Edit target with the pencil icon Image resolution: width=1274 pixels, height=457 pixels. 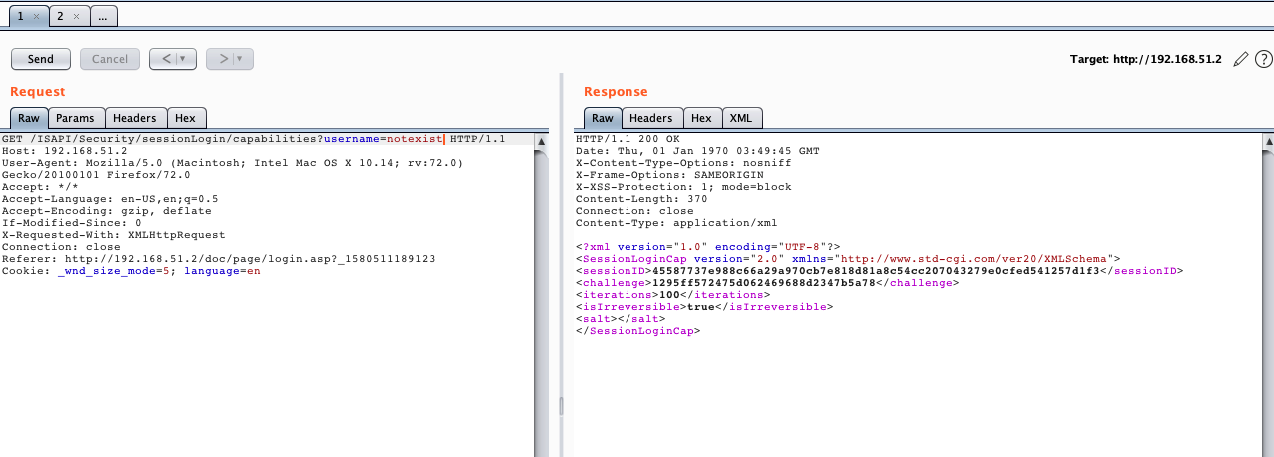coord(1240,59)
